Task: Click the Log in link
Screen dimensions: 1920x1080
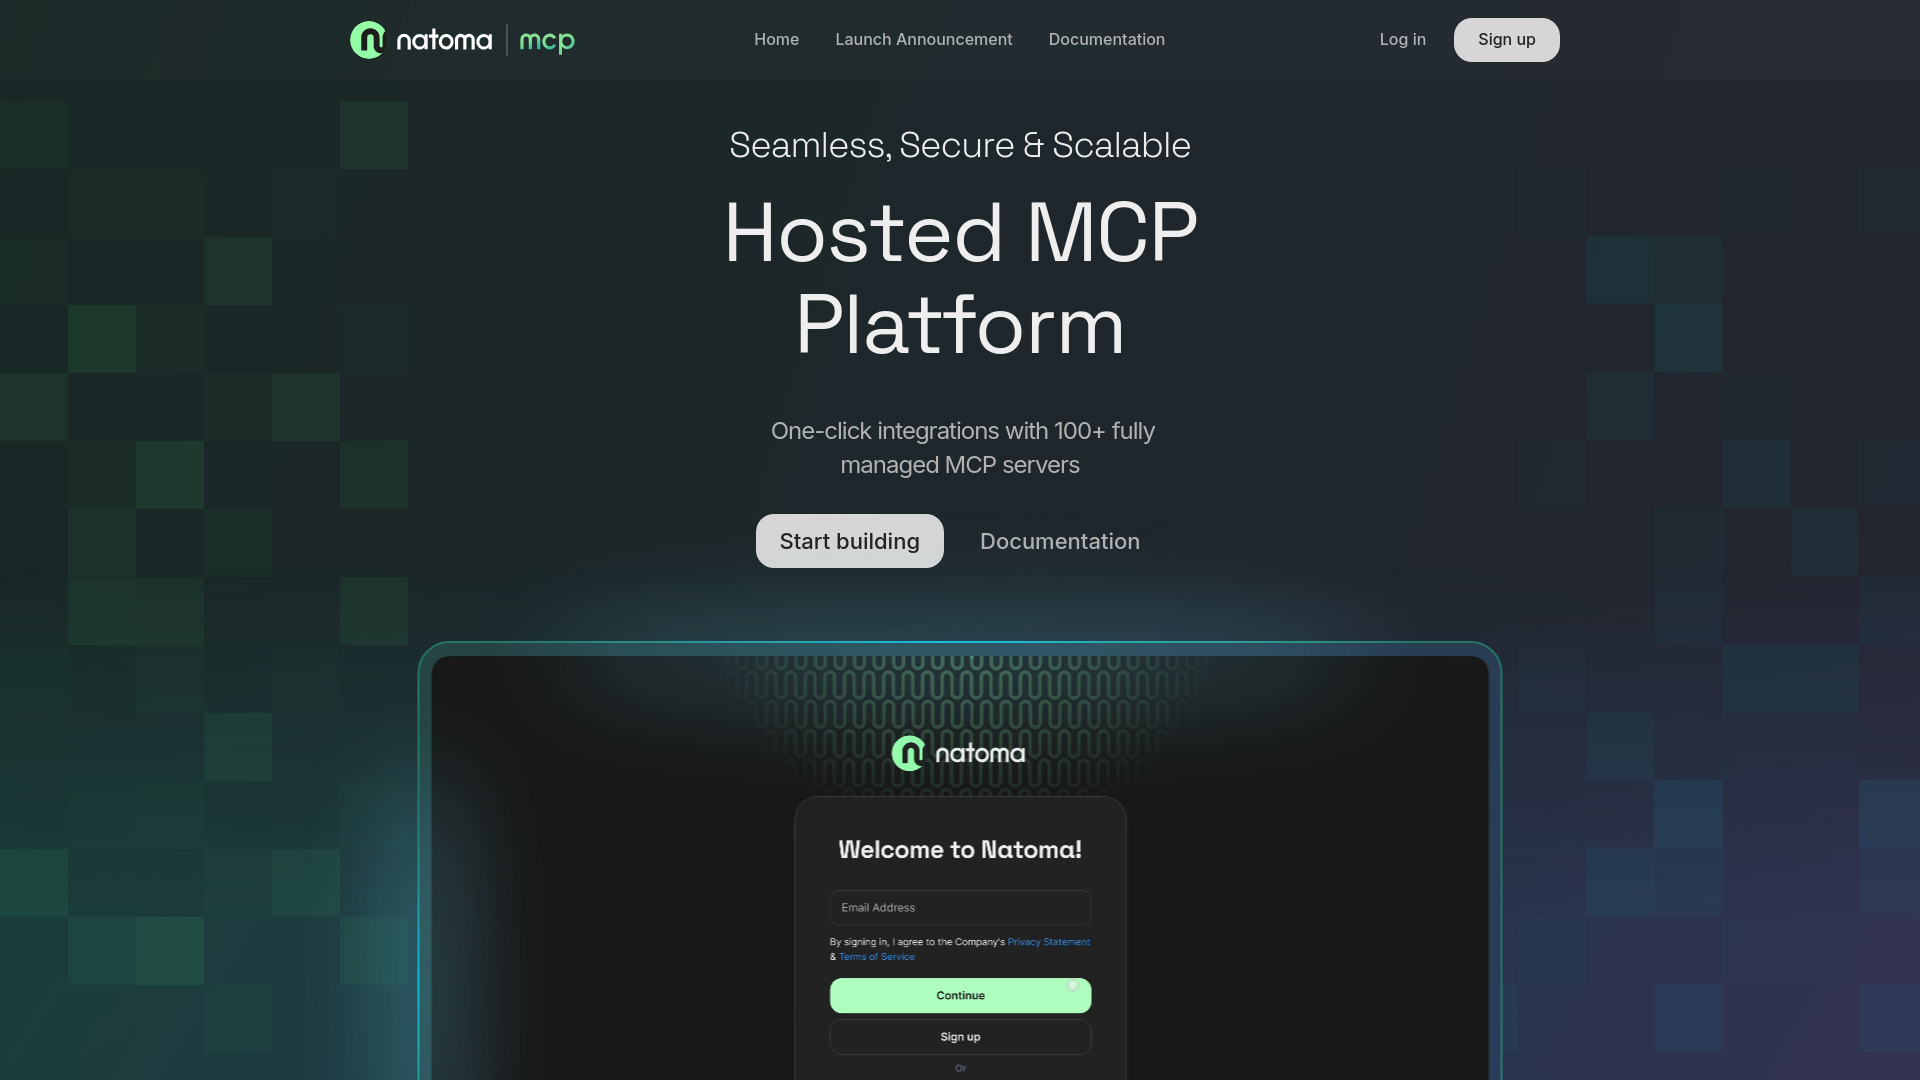Action: 1402,40
